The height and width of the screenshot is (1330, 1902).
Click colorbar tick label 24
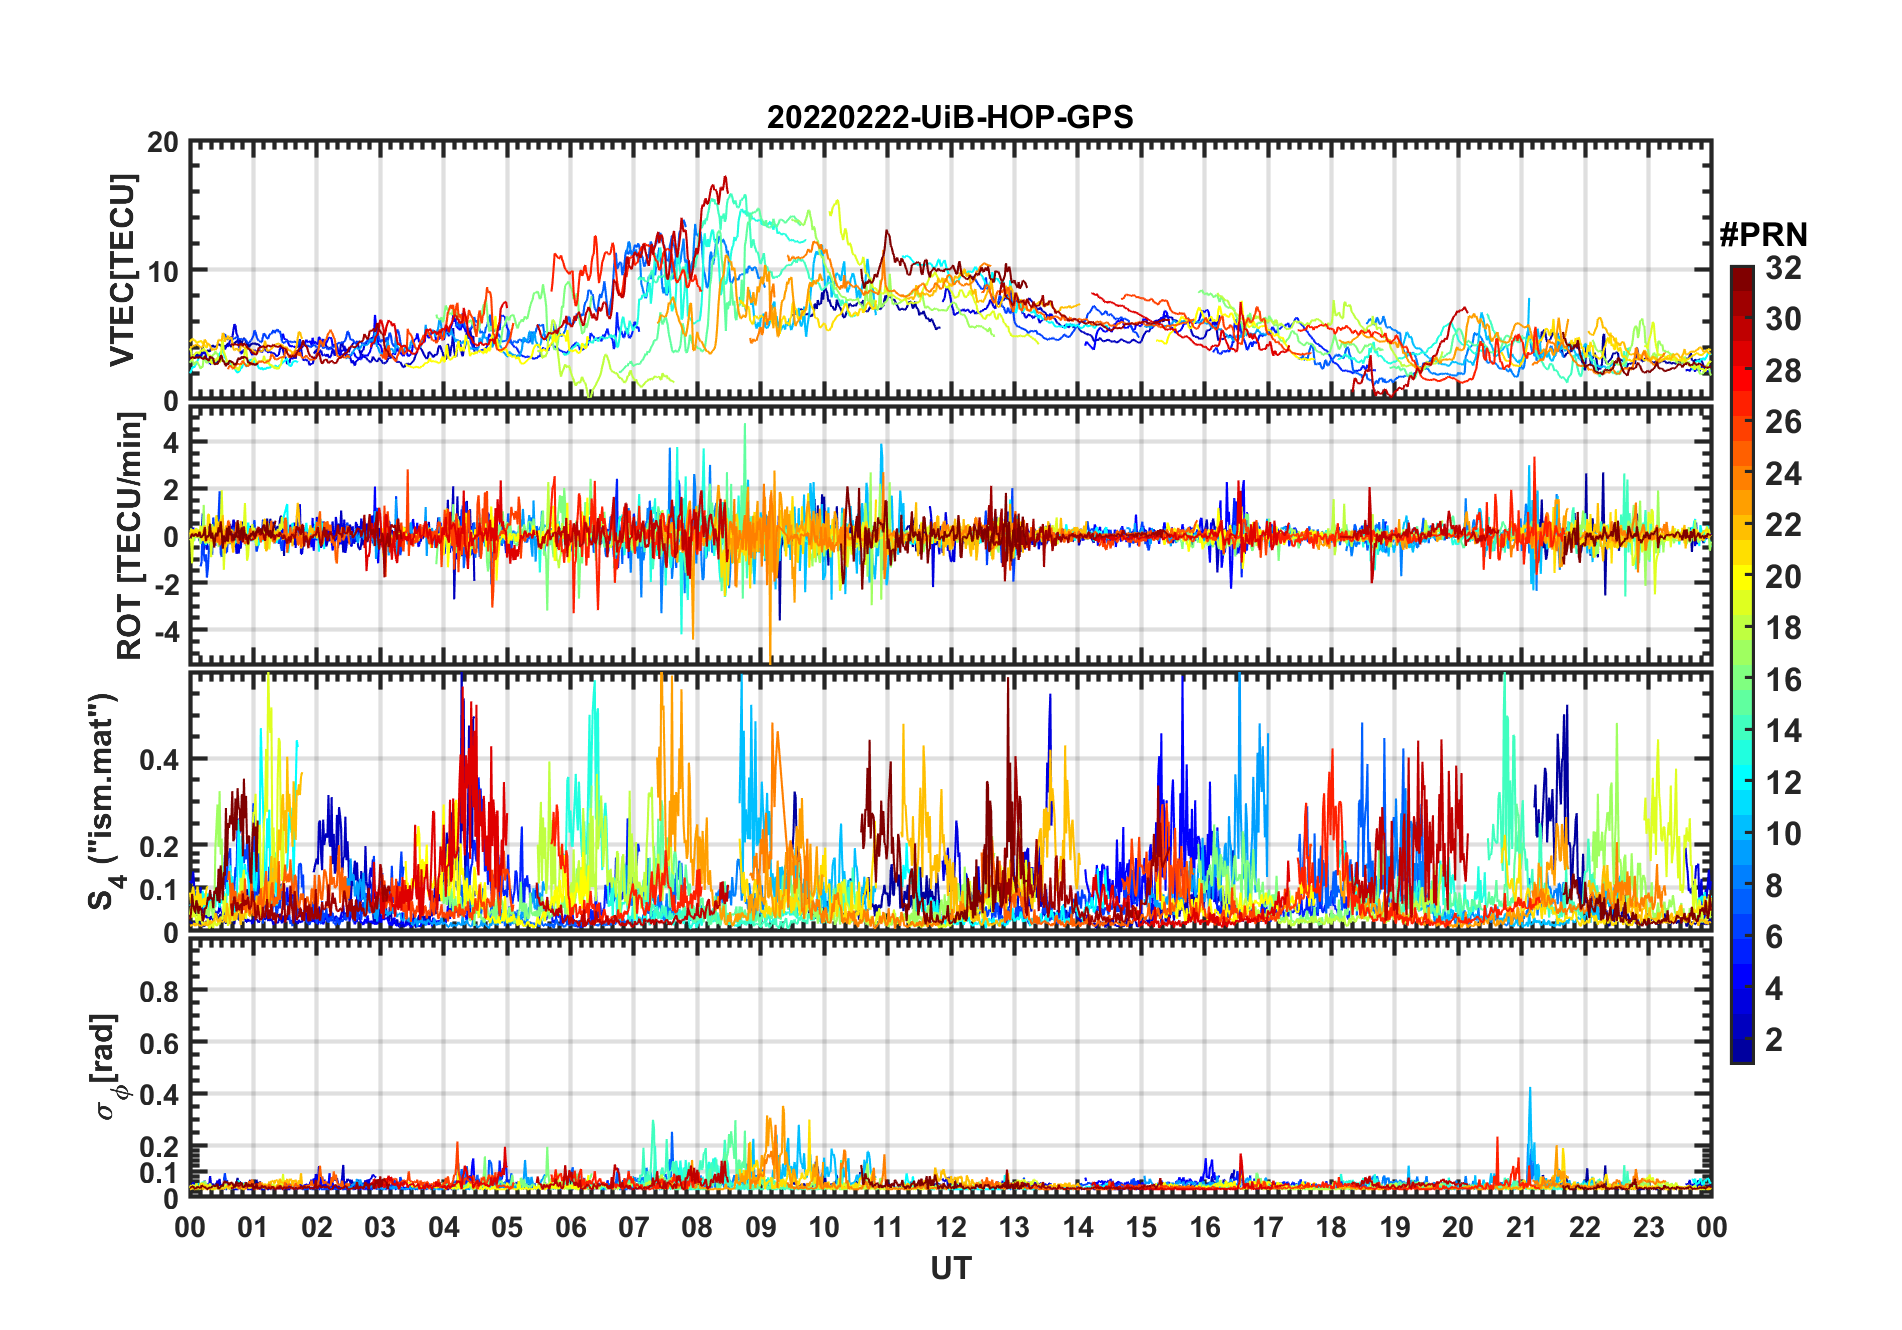point(1783,474)
